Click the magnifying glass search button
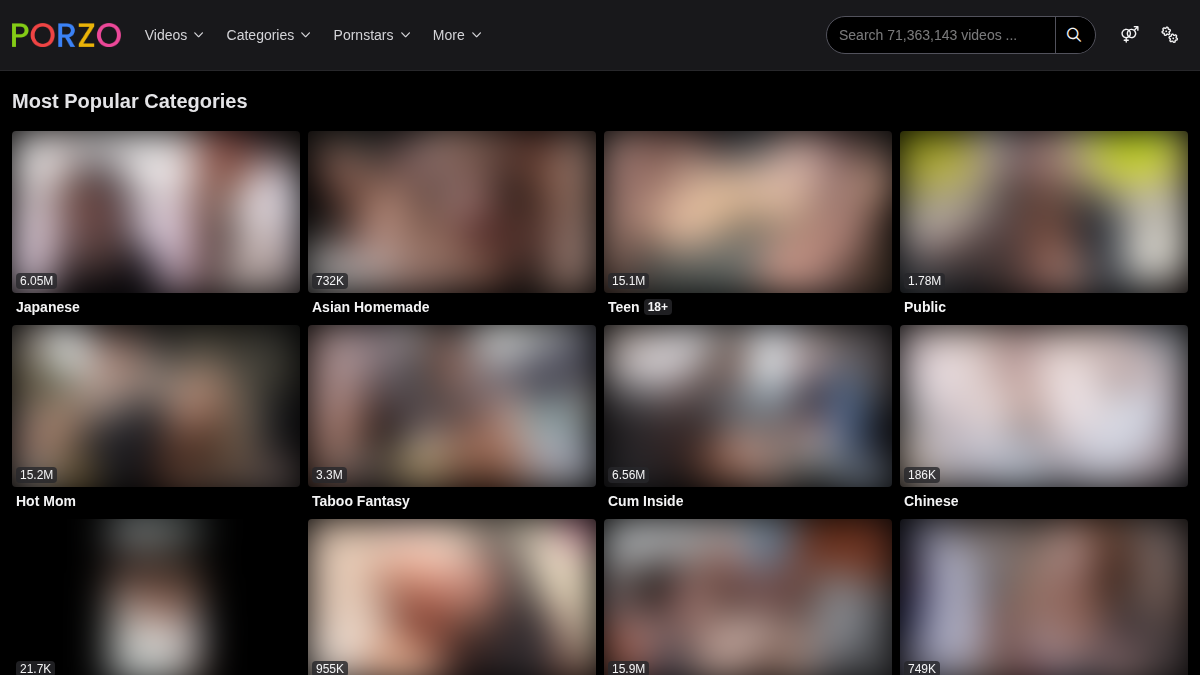Viewport: 1200px width, 675px height. (1075, 35)
